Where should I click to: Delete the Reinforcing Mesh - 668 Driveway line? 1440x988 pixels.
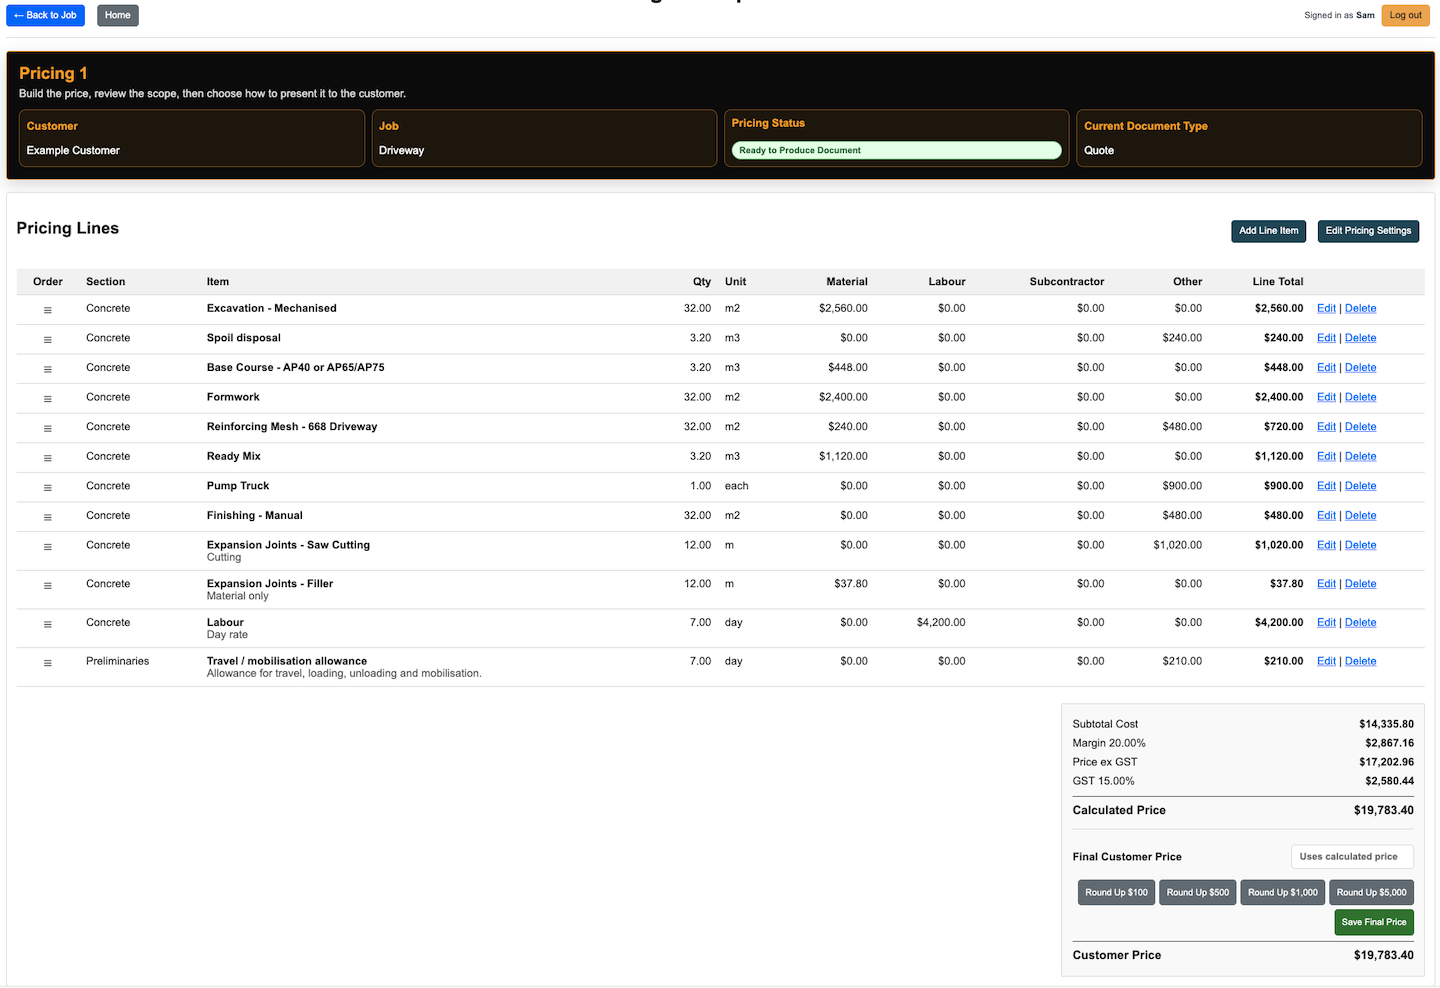1360,427
